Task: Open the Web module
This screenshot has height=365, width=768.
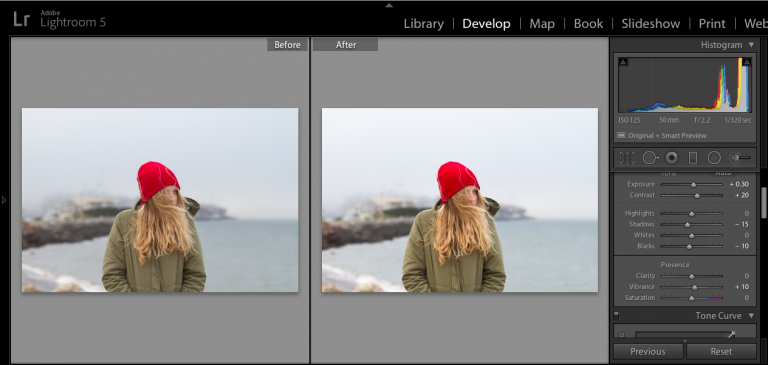Action: click(x=755, y=24)
